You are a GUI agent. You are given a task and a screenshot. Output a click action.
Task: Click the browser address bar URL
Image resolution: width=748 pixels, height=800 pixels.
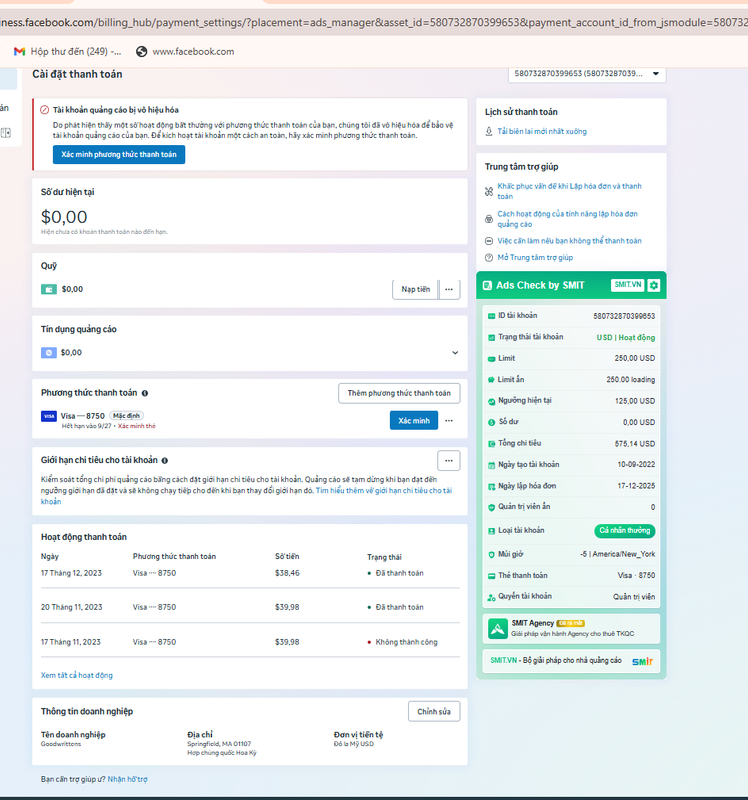pos(374,22)
